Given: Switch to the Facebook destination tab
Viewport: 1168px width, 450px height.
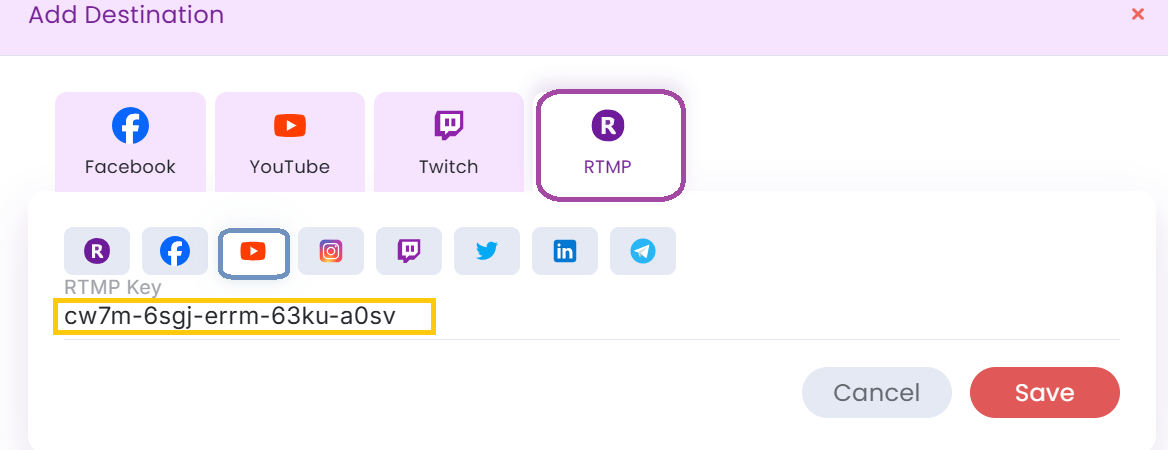Looking at the screenshot, I should (x=130, y=142).
